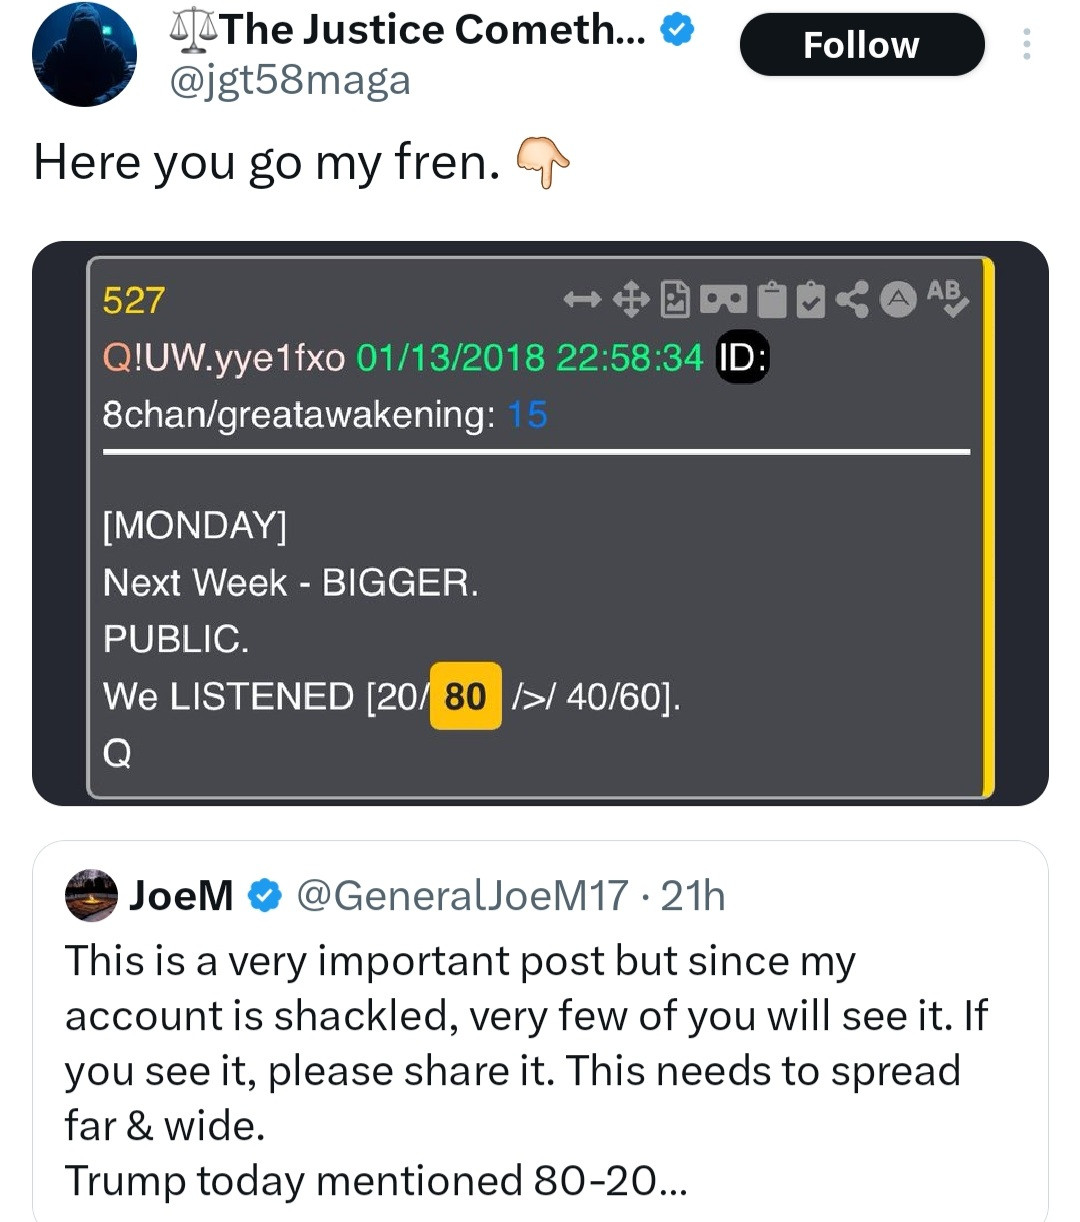Click the blank clipboard icon
Viewport: 1080px width, 1222px height.
(771, 299)
